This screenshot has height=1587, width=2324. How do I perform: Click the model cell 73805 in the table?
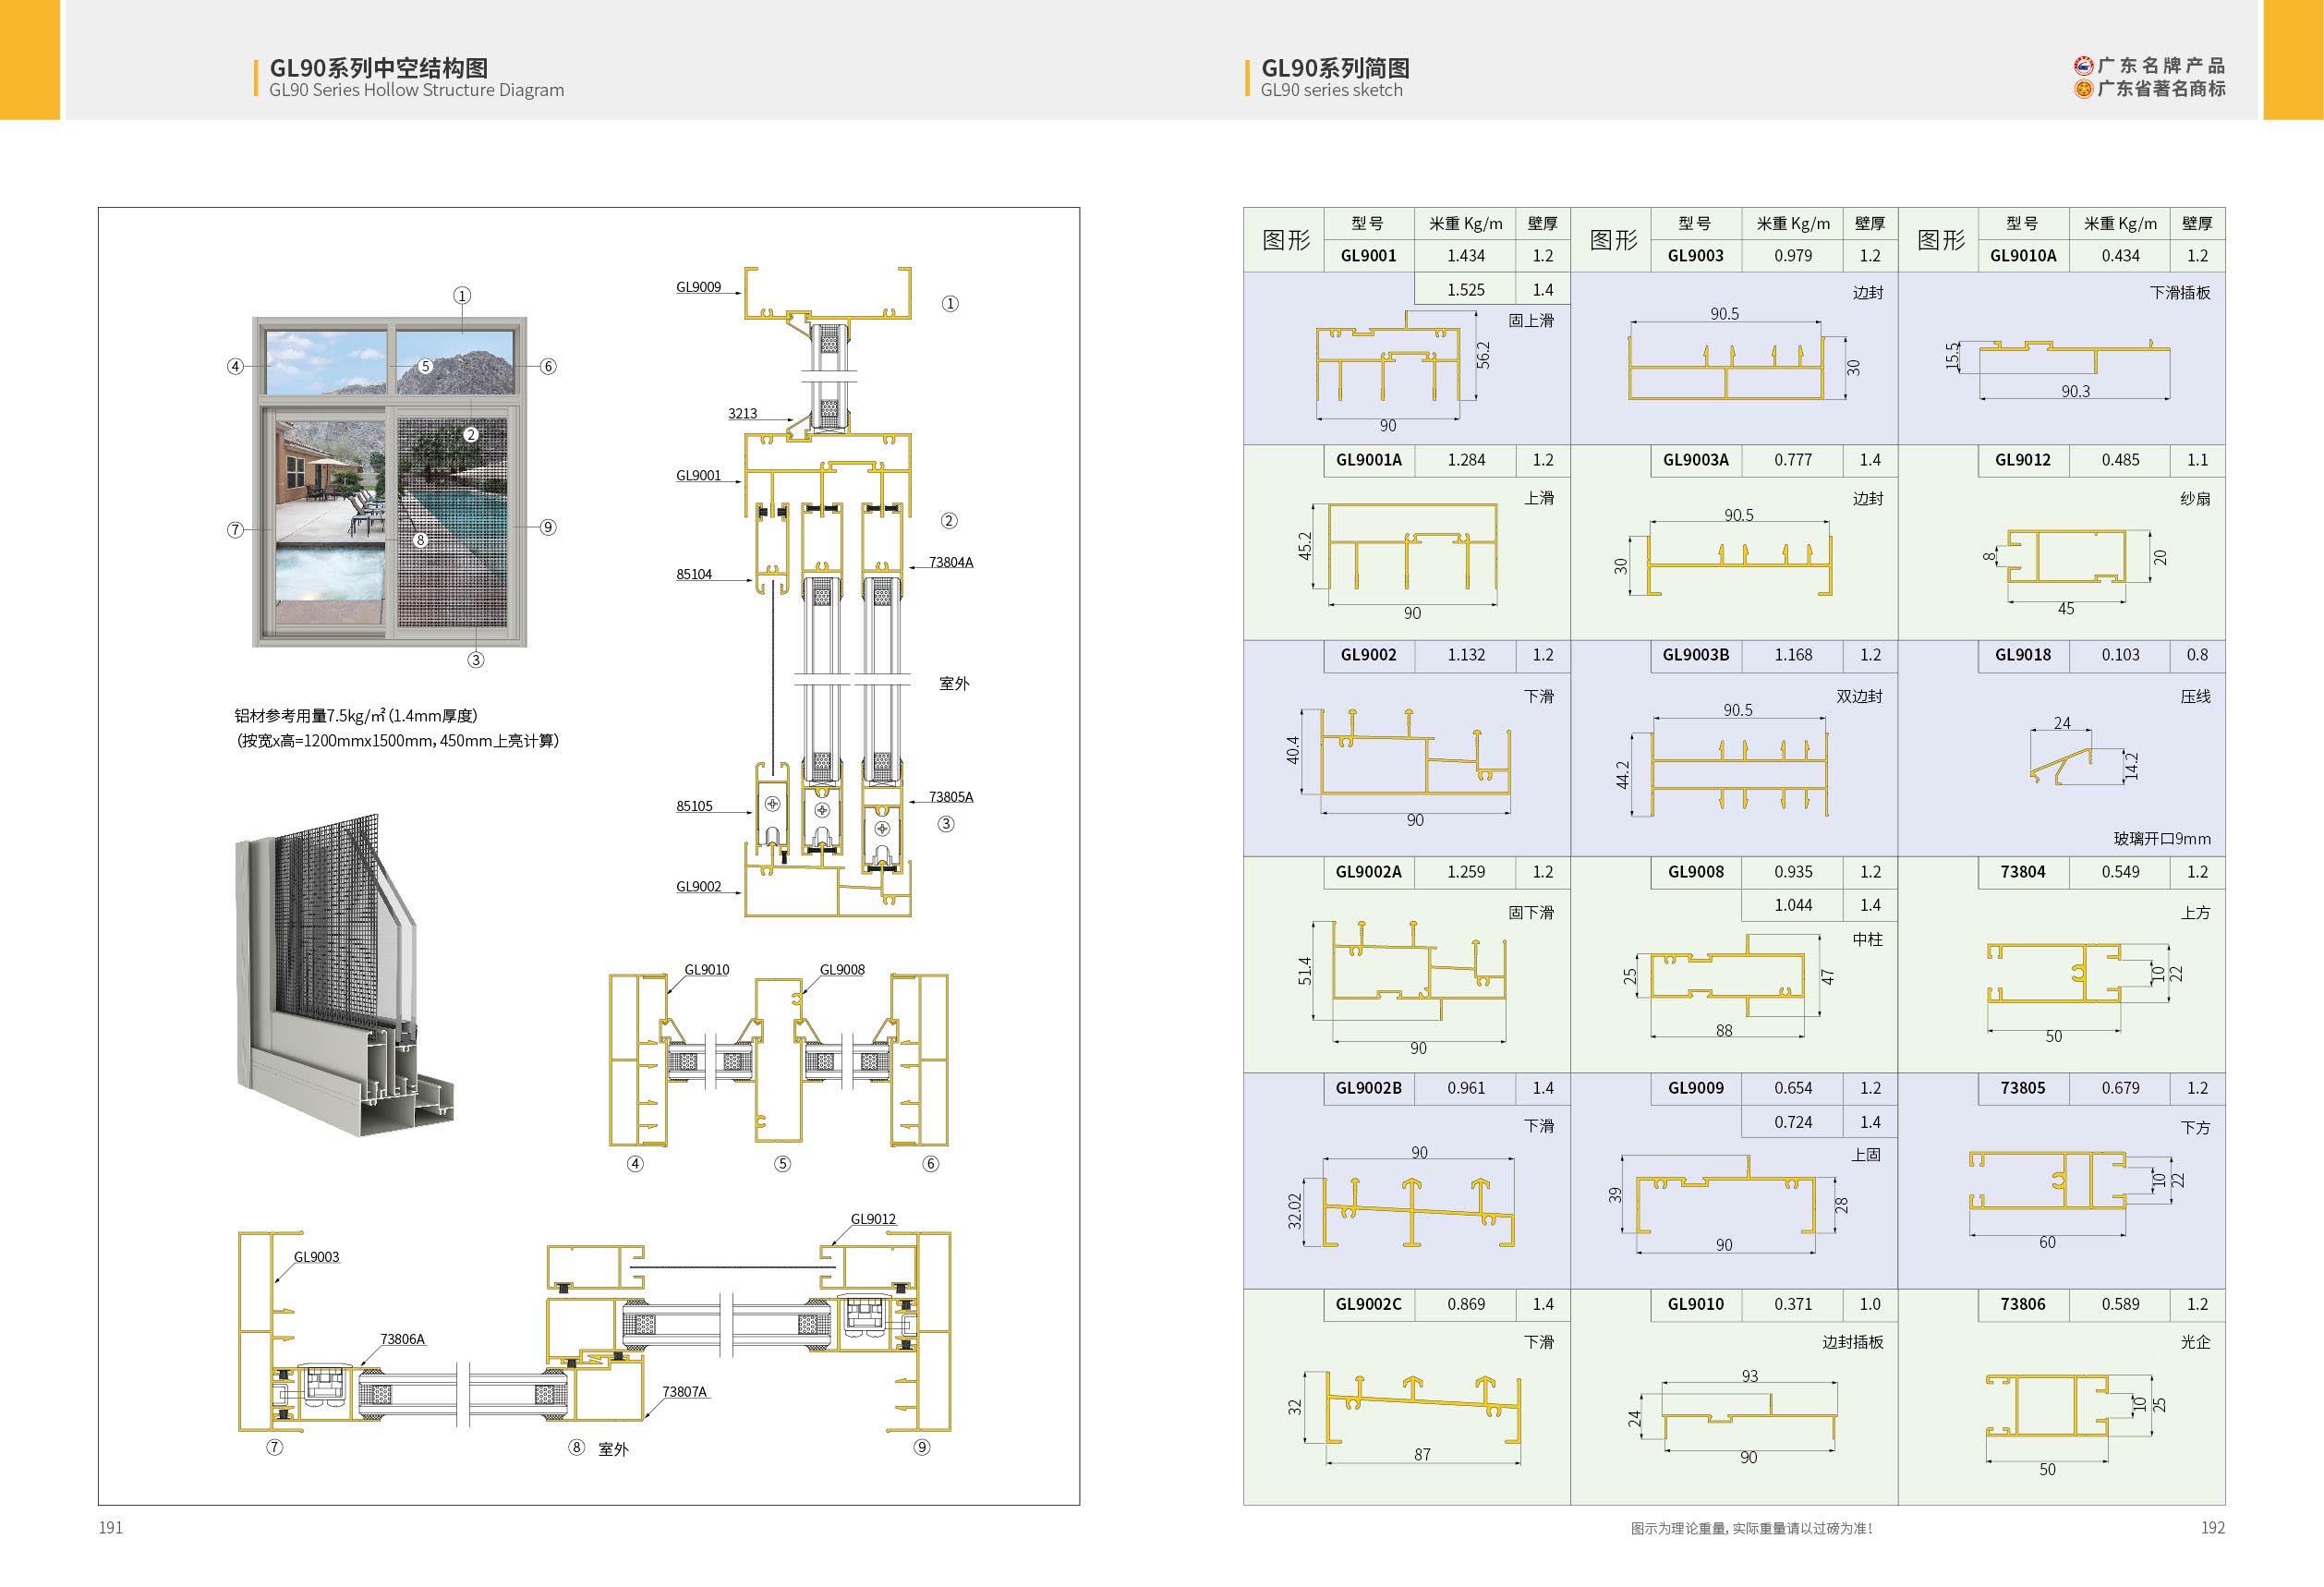coord(2023,1088)
